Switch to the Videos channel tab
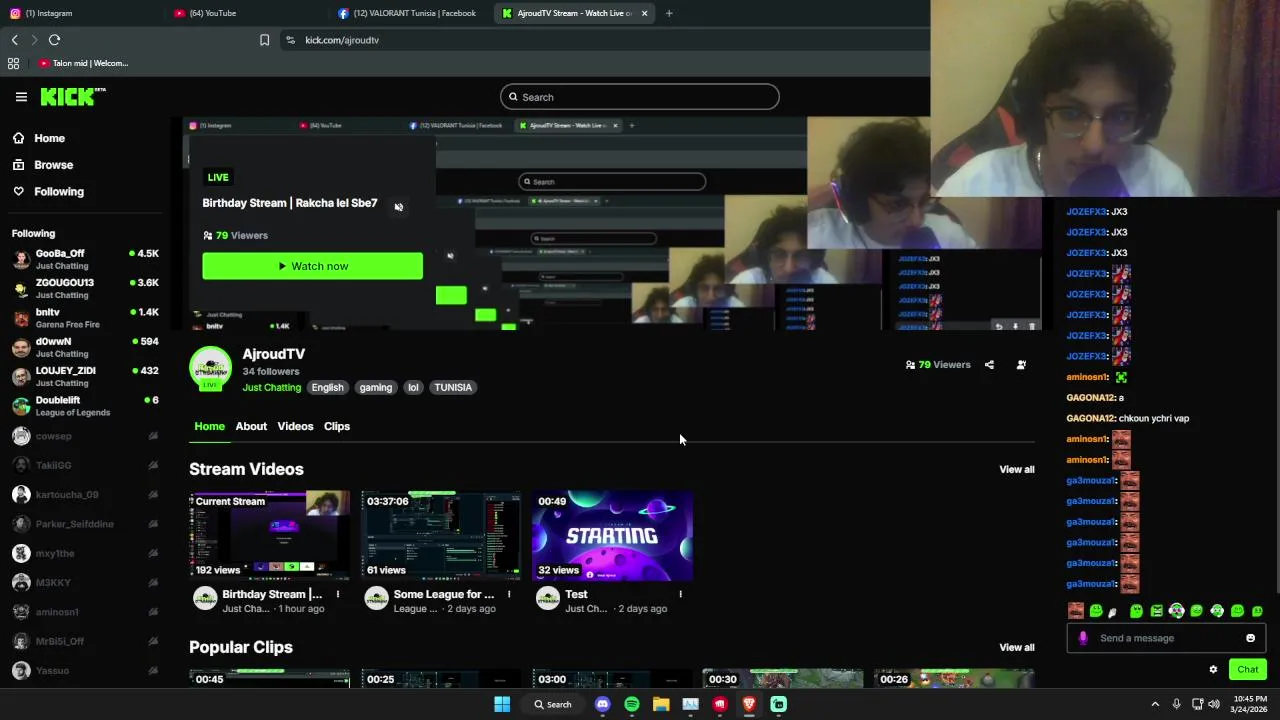Image resolution: width=1280 pixels, height=720 pixels. point(295,426)
